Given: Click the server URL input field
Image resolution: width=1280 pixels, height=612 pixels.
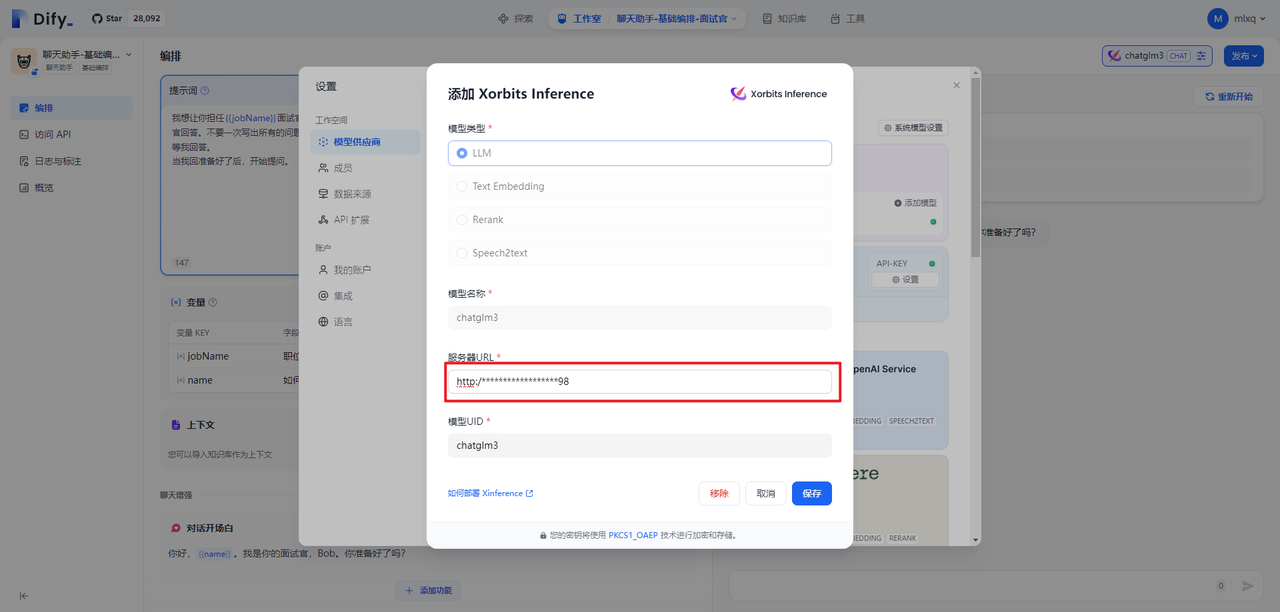Looking at the screenshot, I should (x=639, y=382).
